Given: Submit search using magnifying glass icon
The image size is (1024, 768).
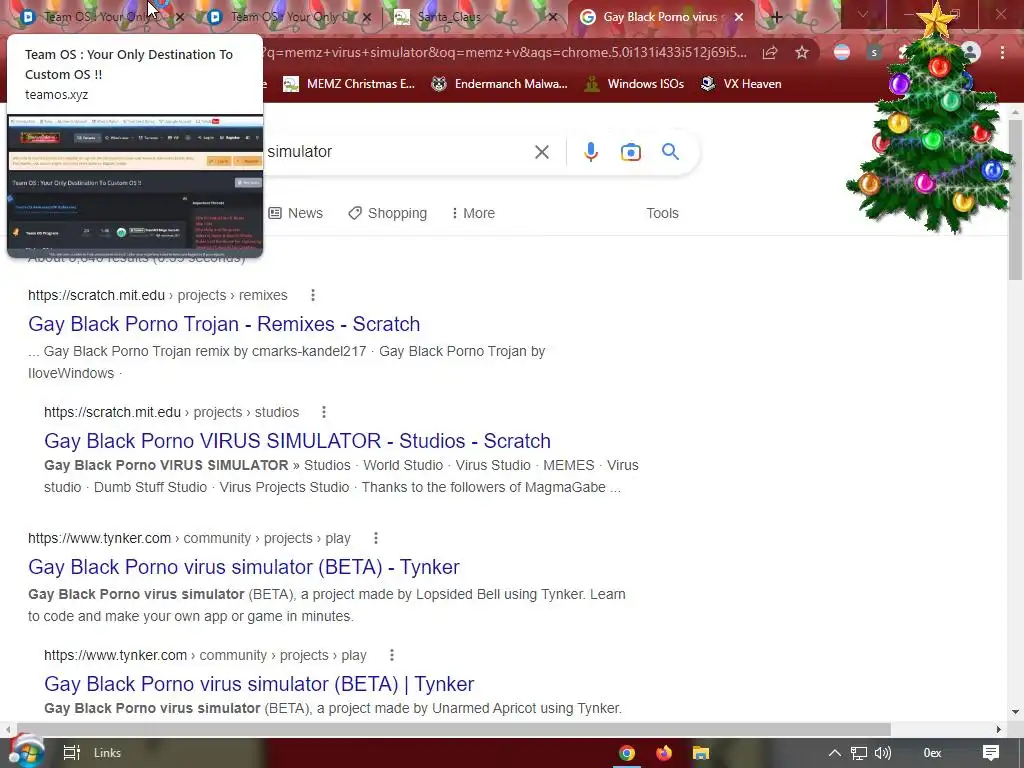Looking at the screenshot, I should point(670,152).
